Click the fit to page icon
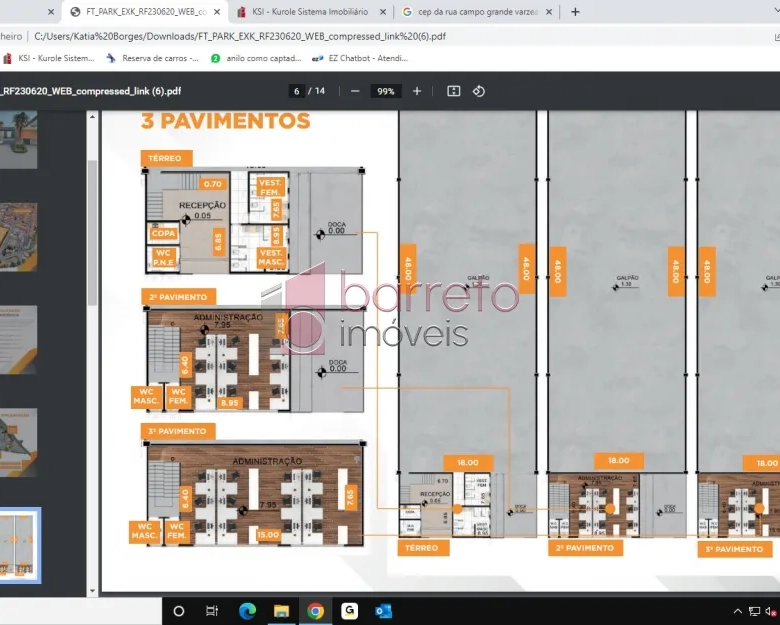 [x=454, y=91]
